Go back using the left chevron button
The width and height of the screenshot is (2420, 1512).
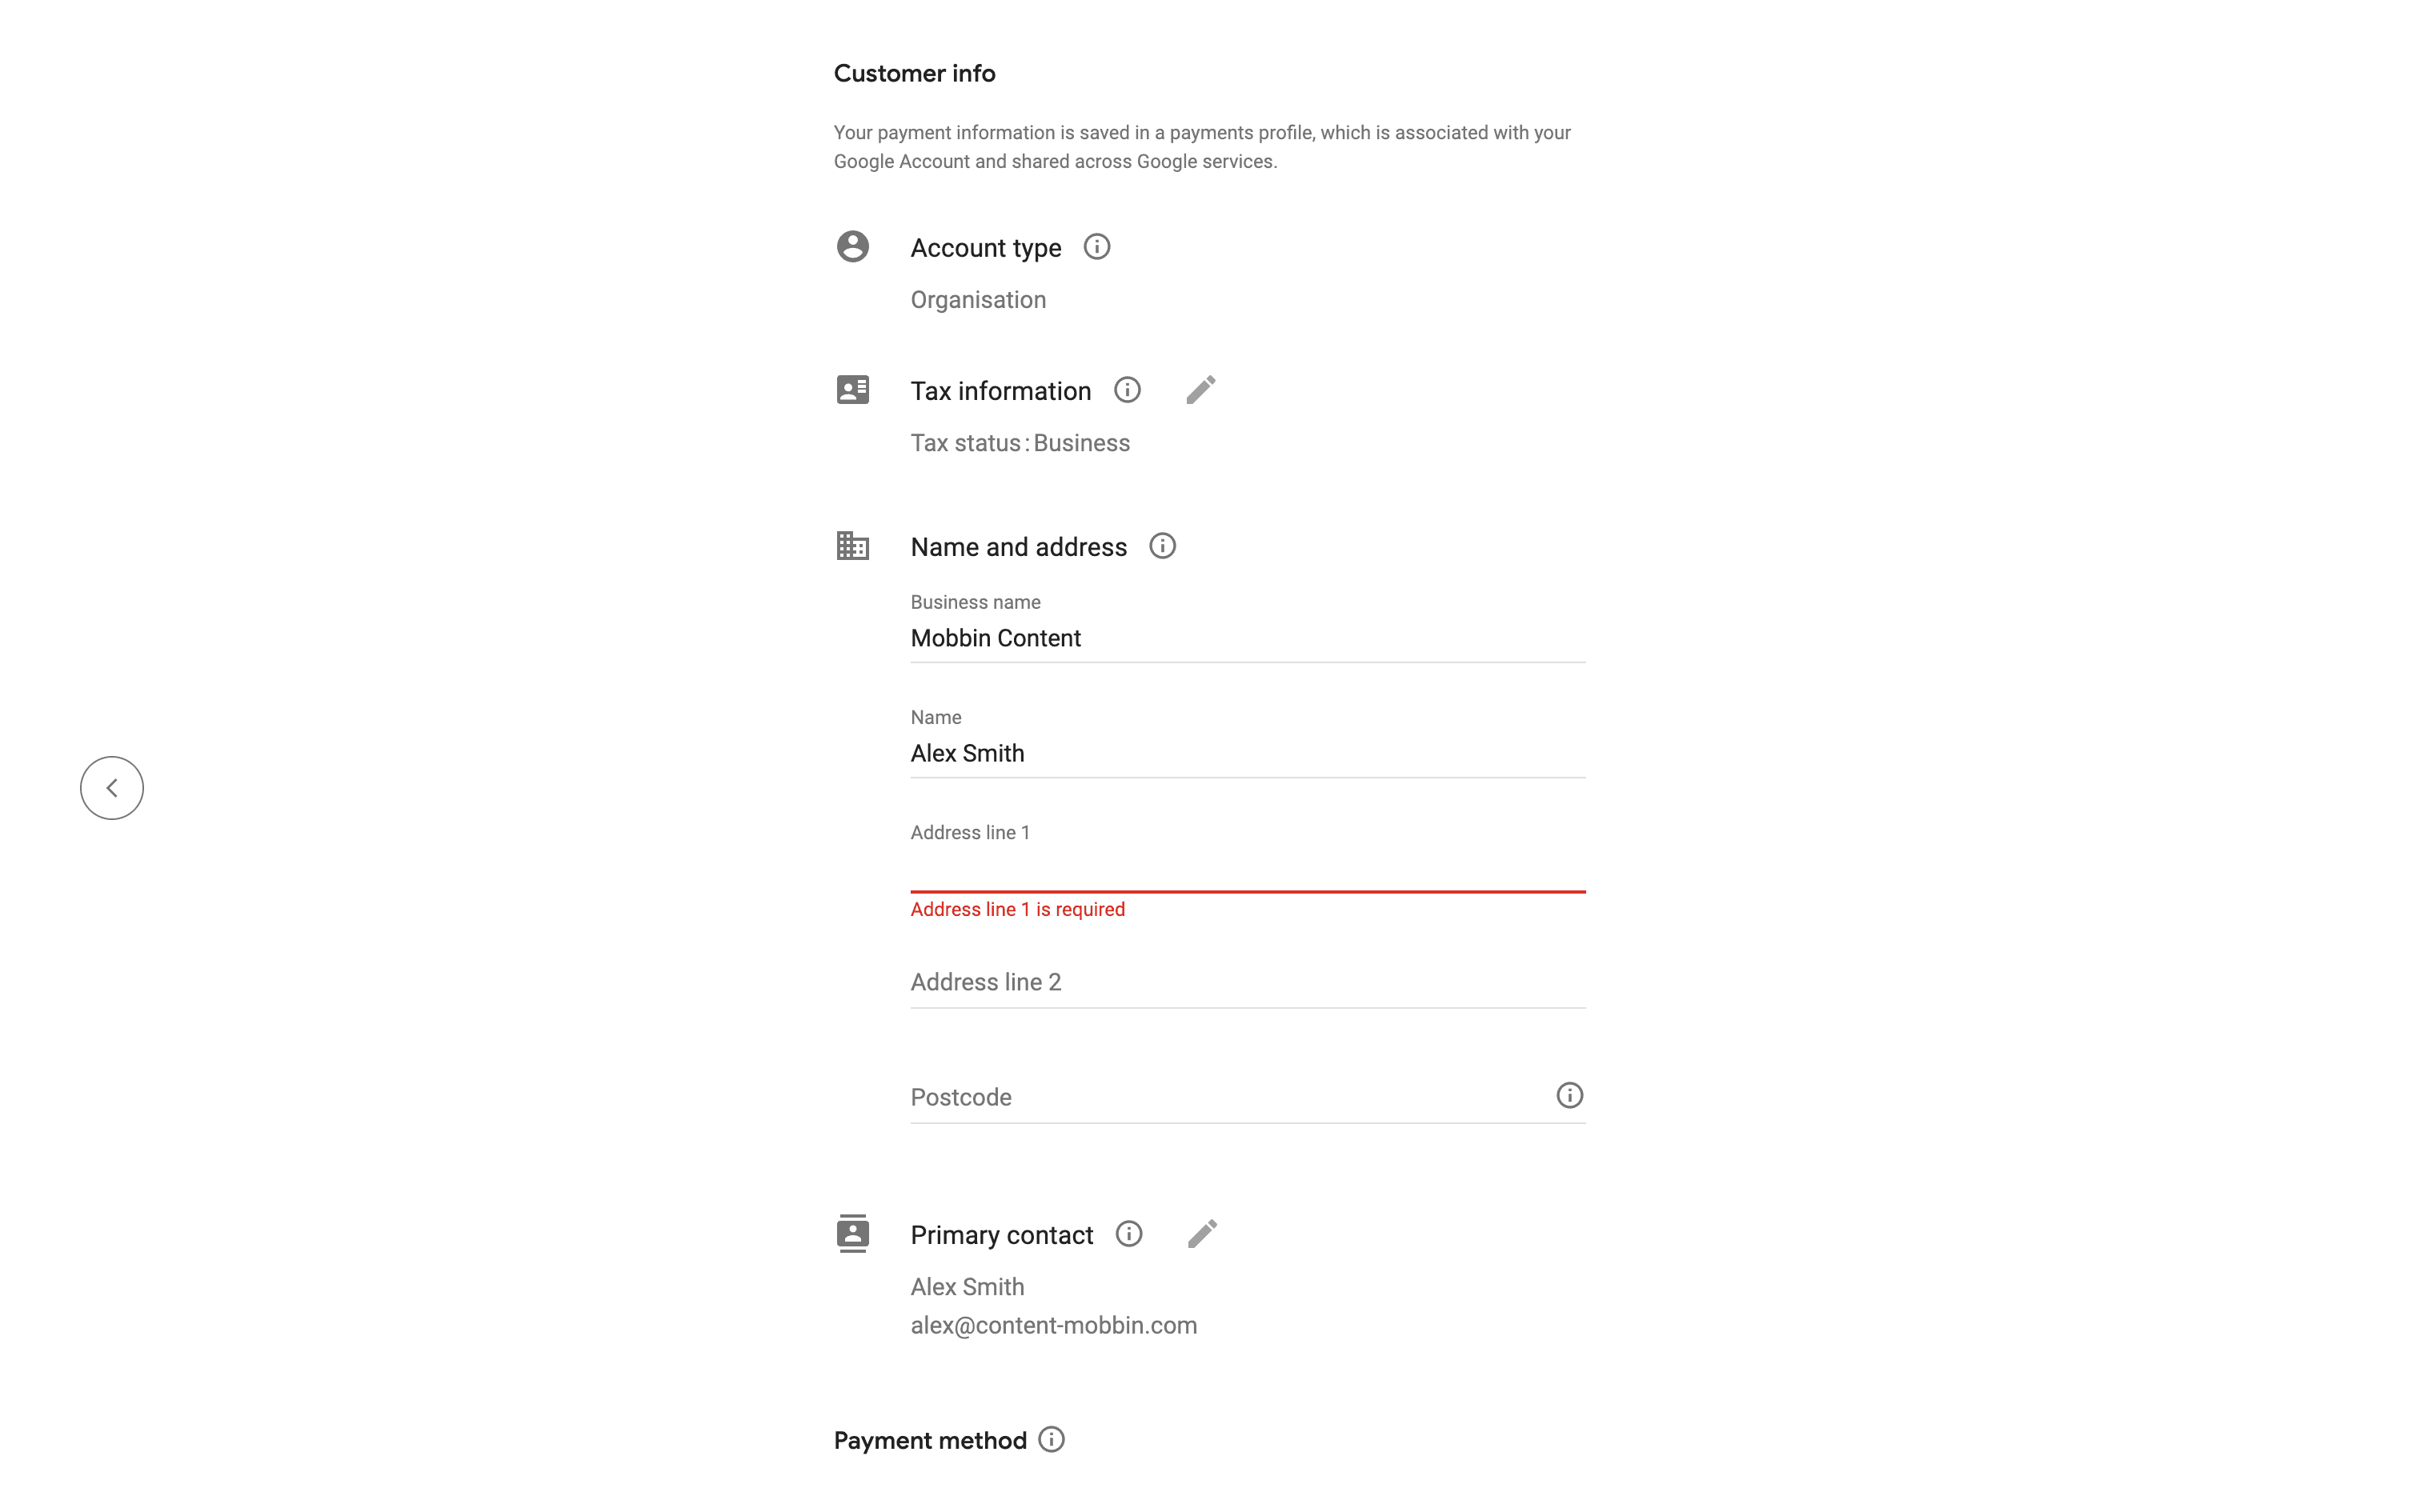[112, 788]
